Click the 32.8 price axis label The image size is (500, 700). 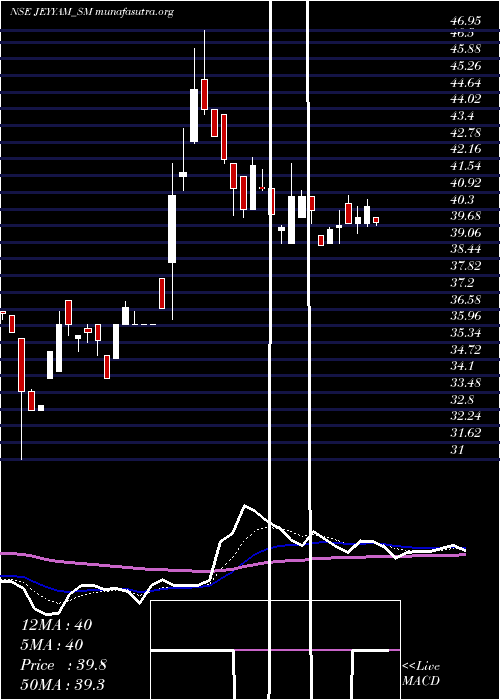pos(462,400)
